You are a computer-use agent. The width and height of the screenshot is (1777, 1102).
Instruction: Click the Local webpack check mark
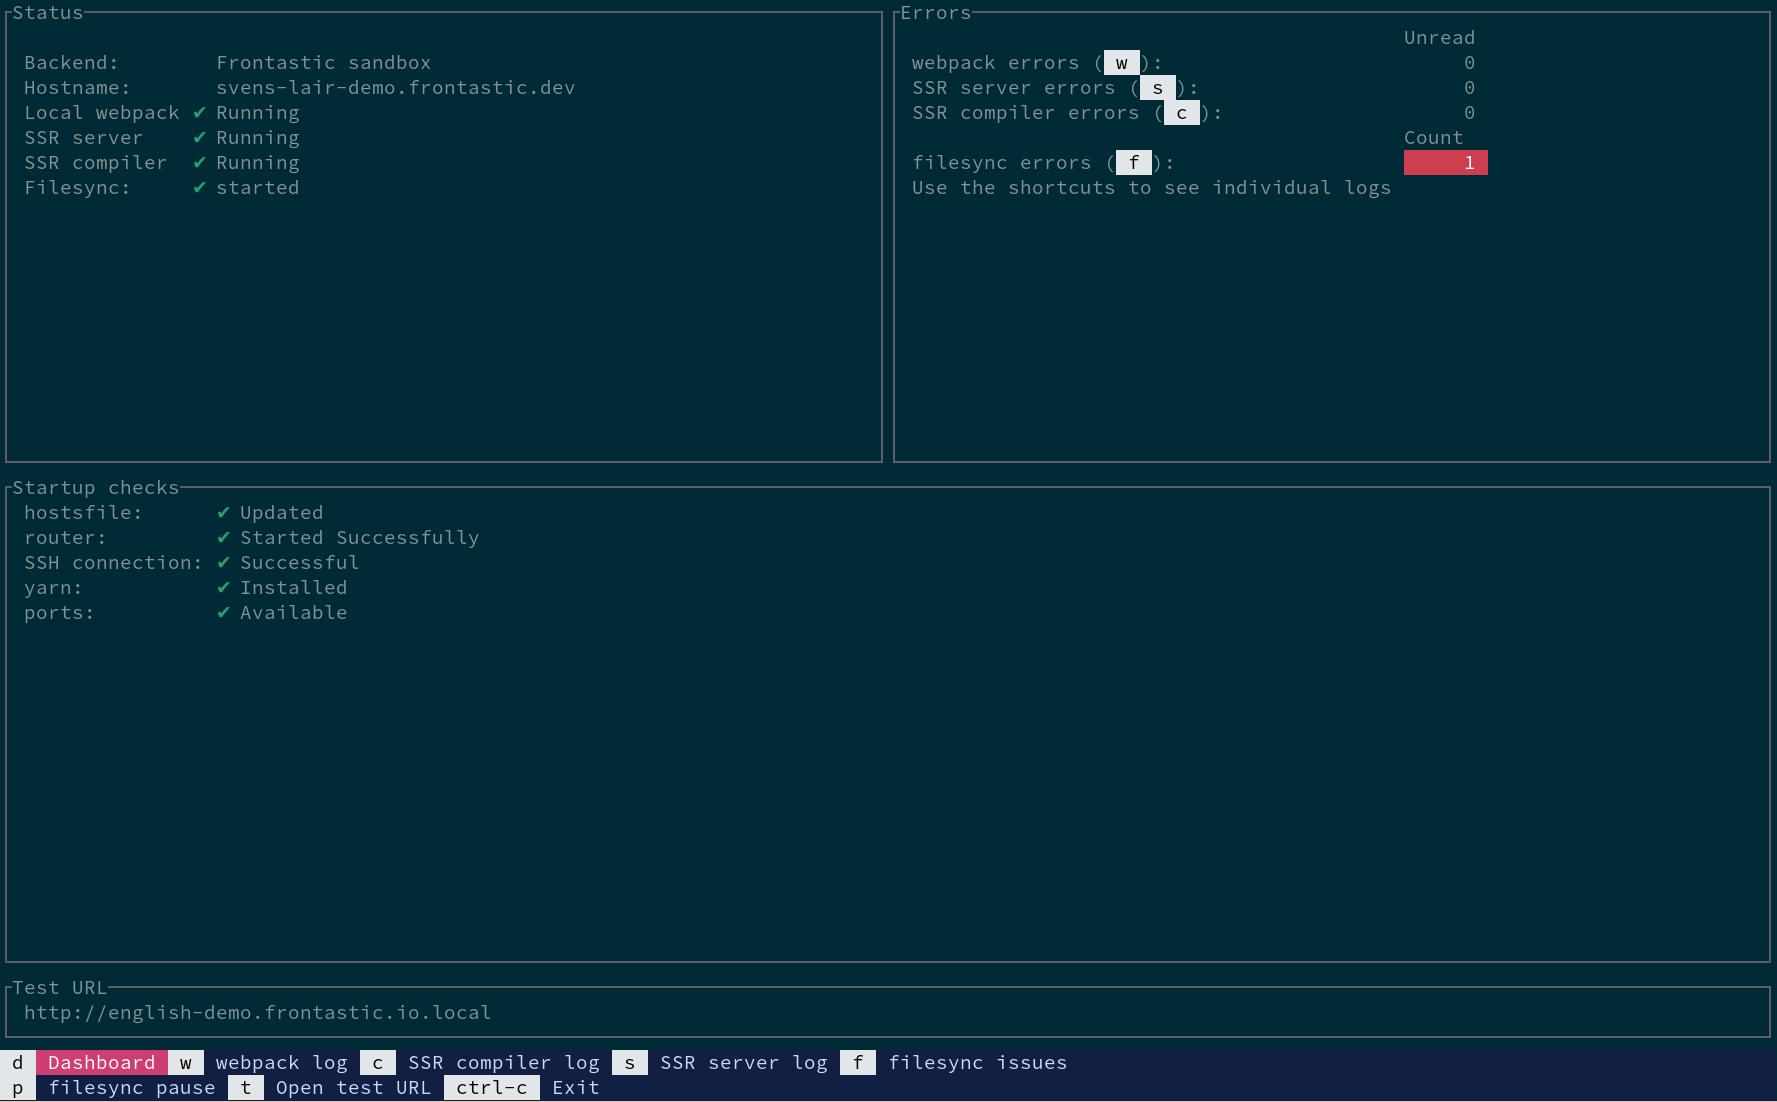[x=199, y=112]
